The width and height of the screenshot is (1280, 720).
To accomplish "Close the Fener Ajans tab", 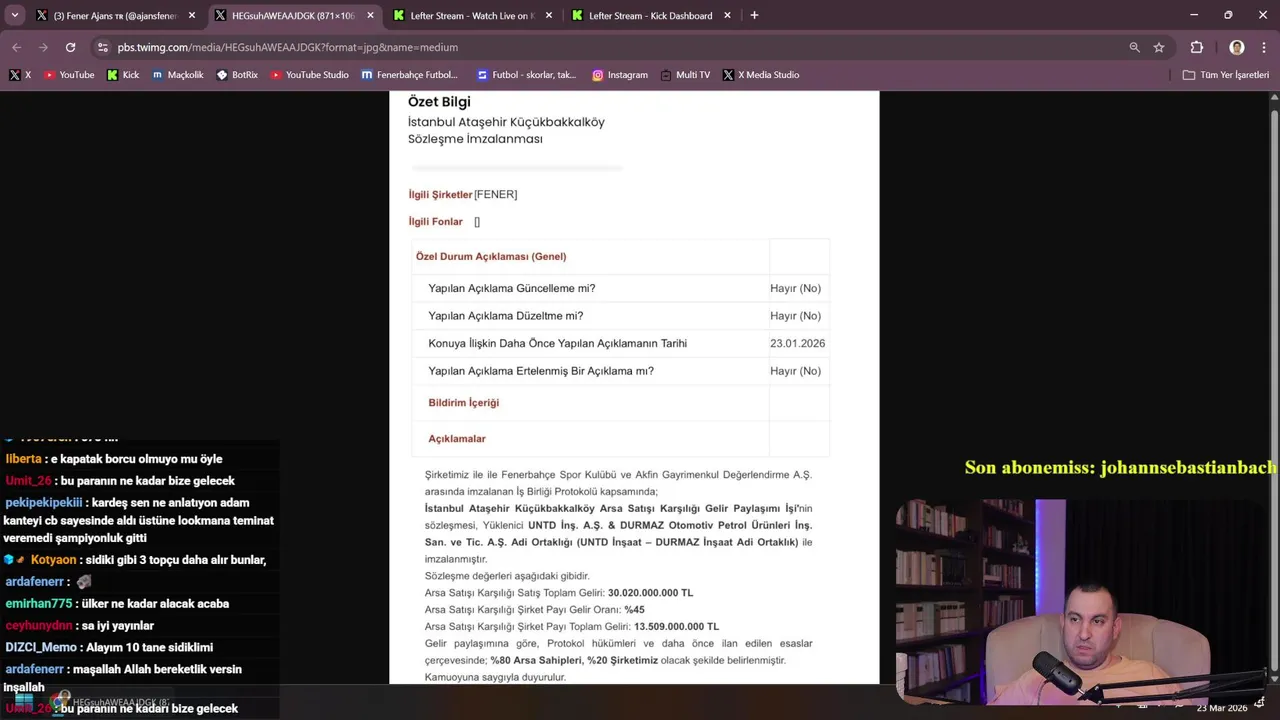I will click(192, 16).
